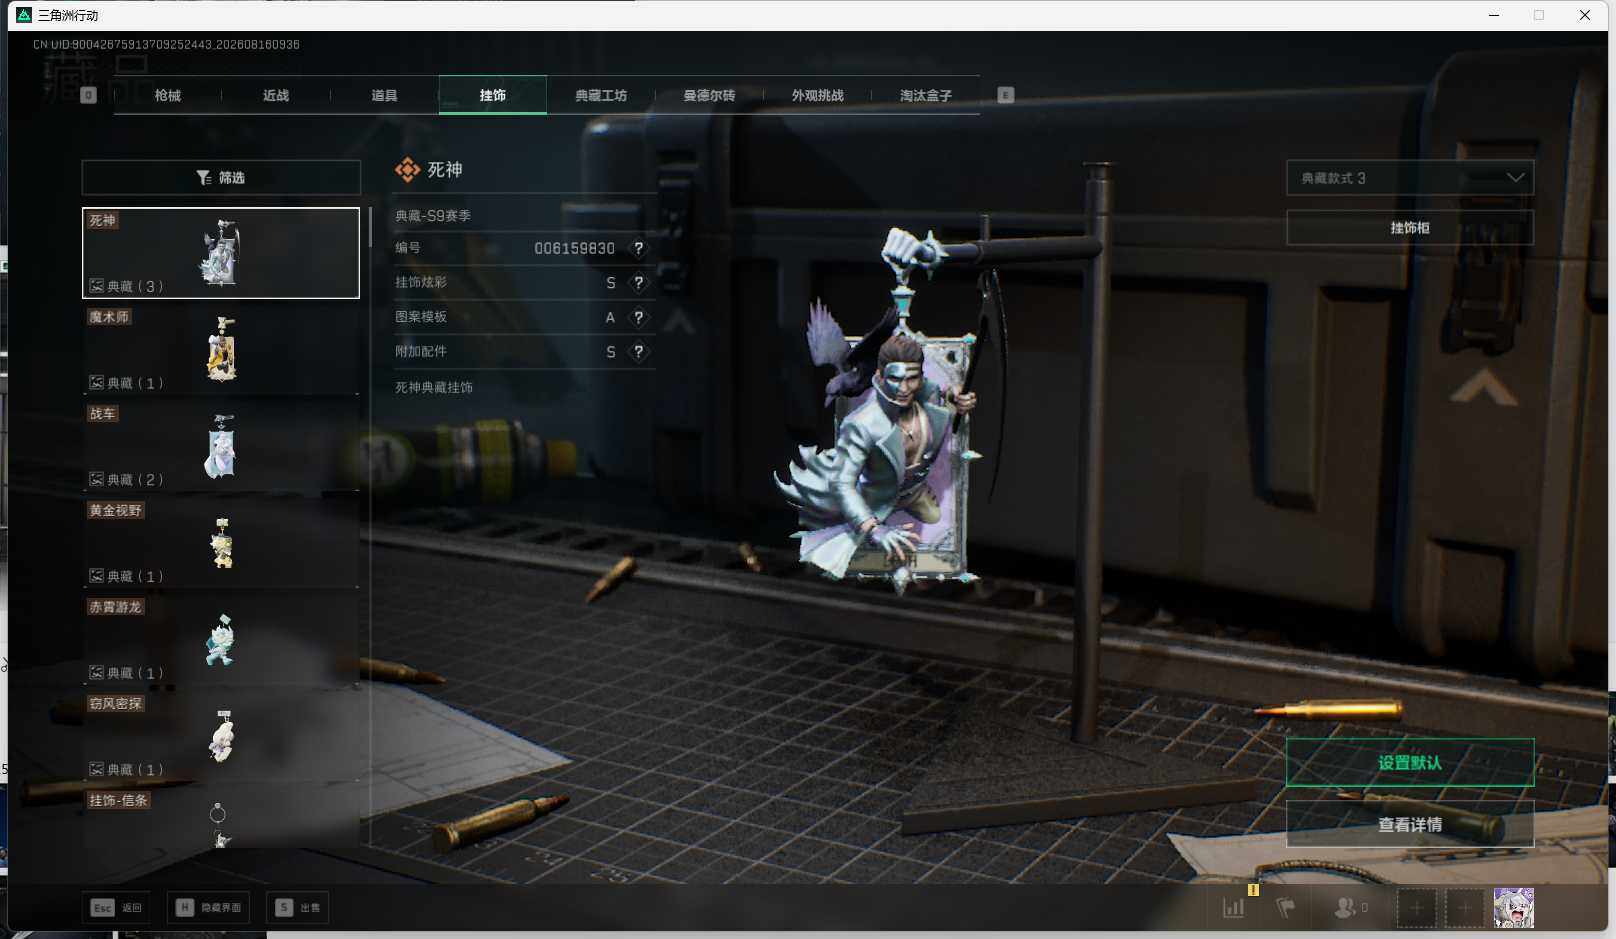Click the 典藏-S9赛季 label
This screenshot has width=1616, height=939.
pos(433,216)
